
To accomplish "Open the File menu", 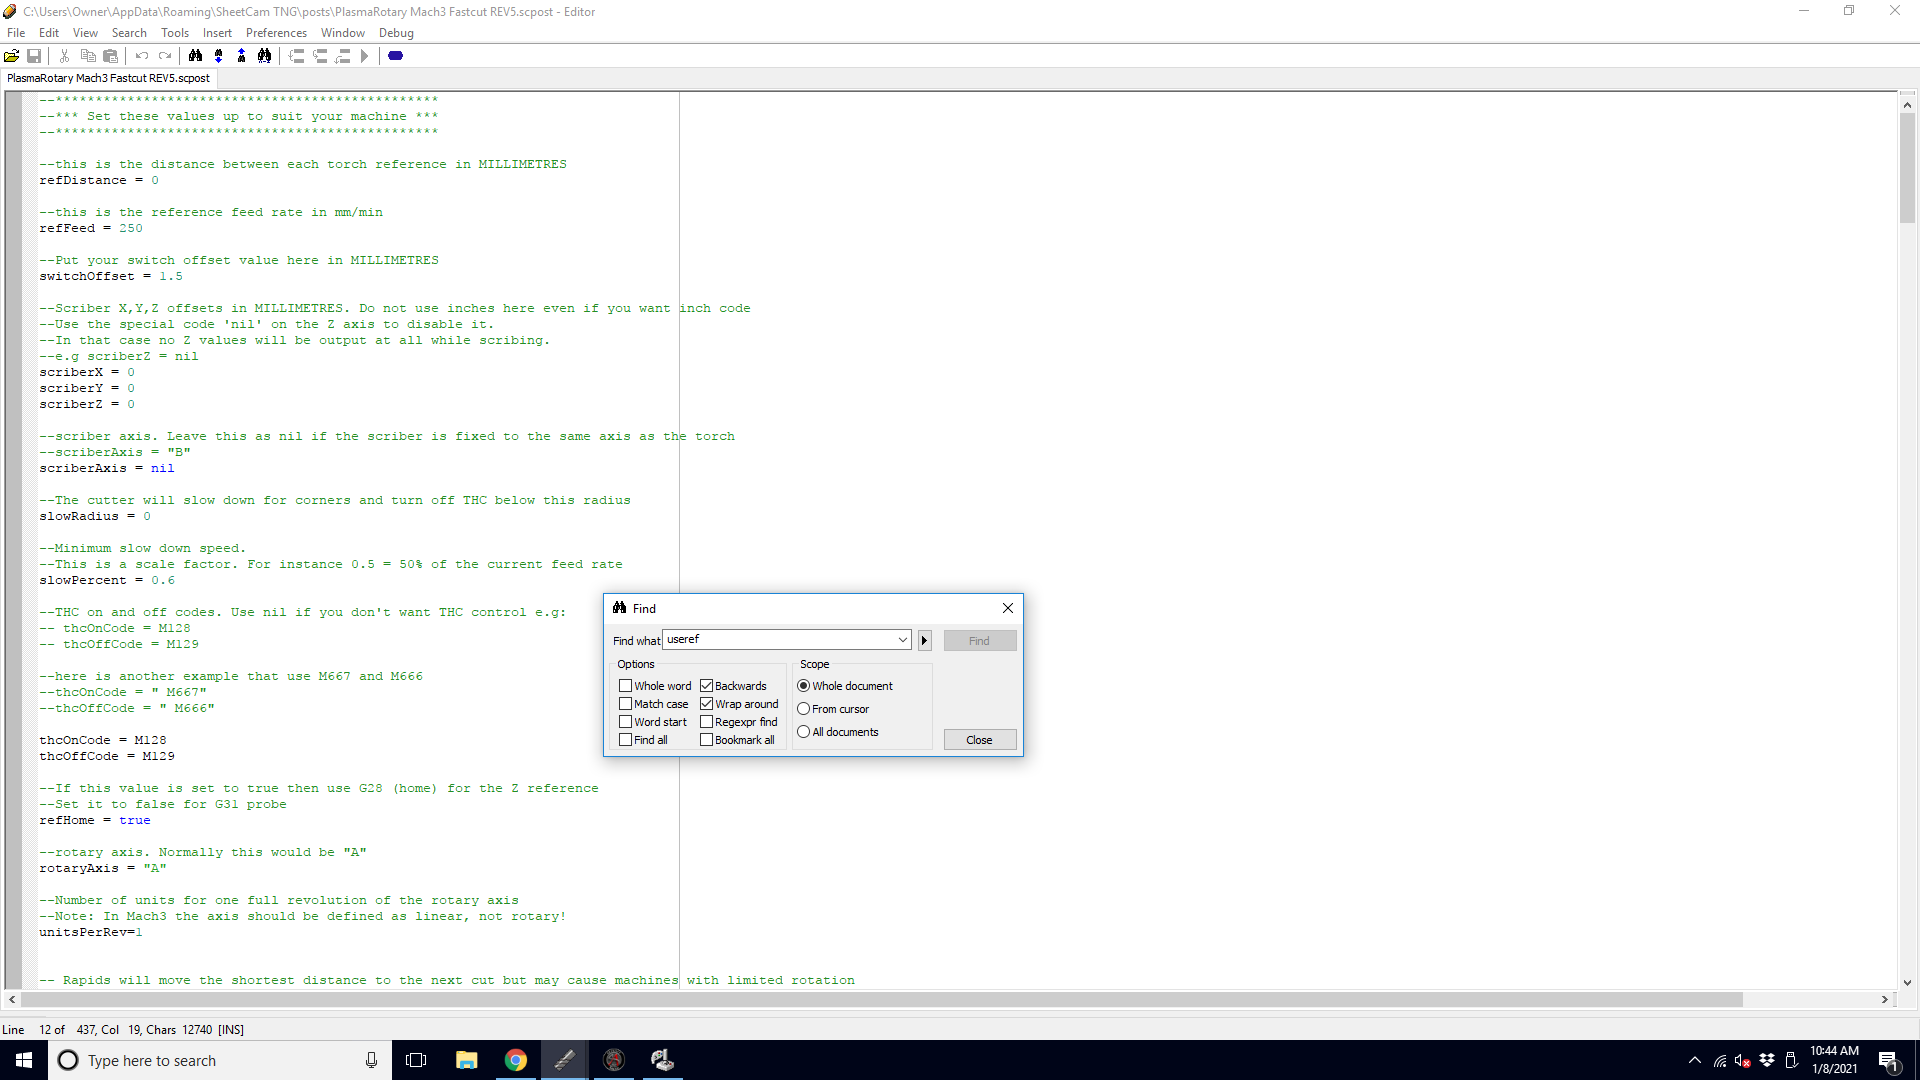I will coord(16,33).
